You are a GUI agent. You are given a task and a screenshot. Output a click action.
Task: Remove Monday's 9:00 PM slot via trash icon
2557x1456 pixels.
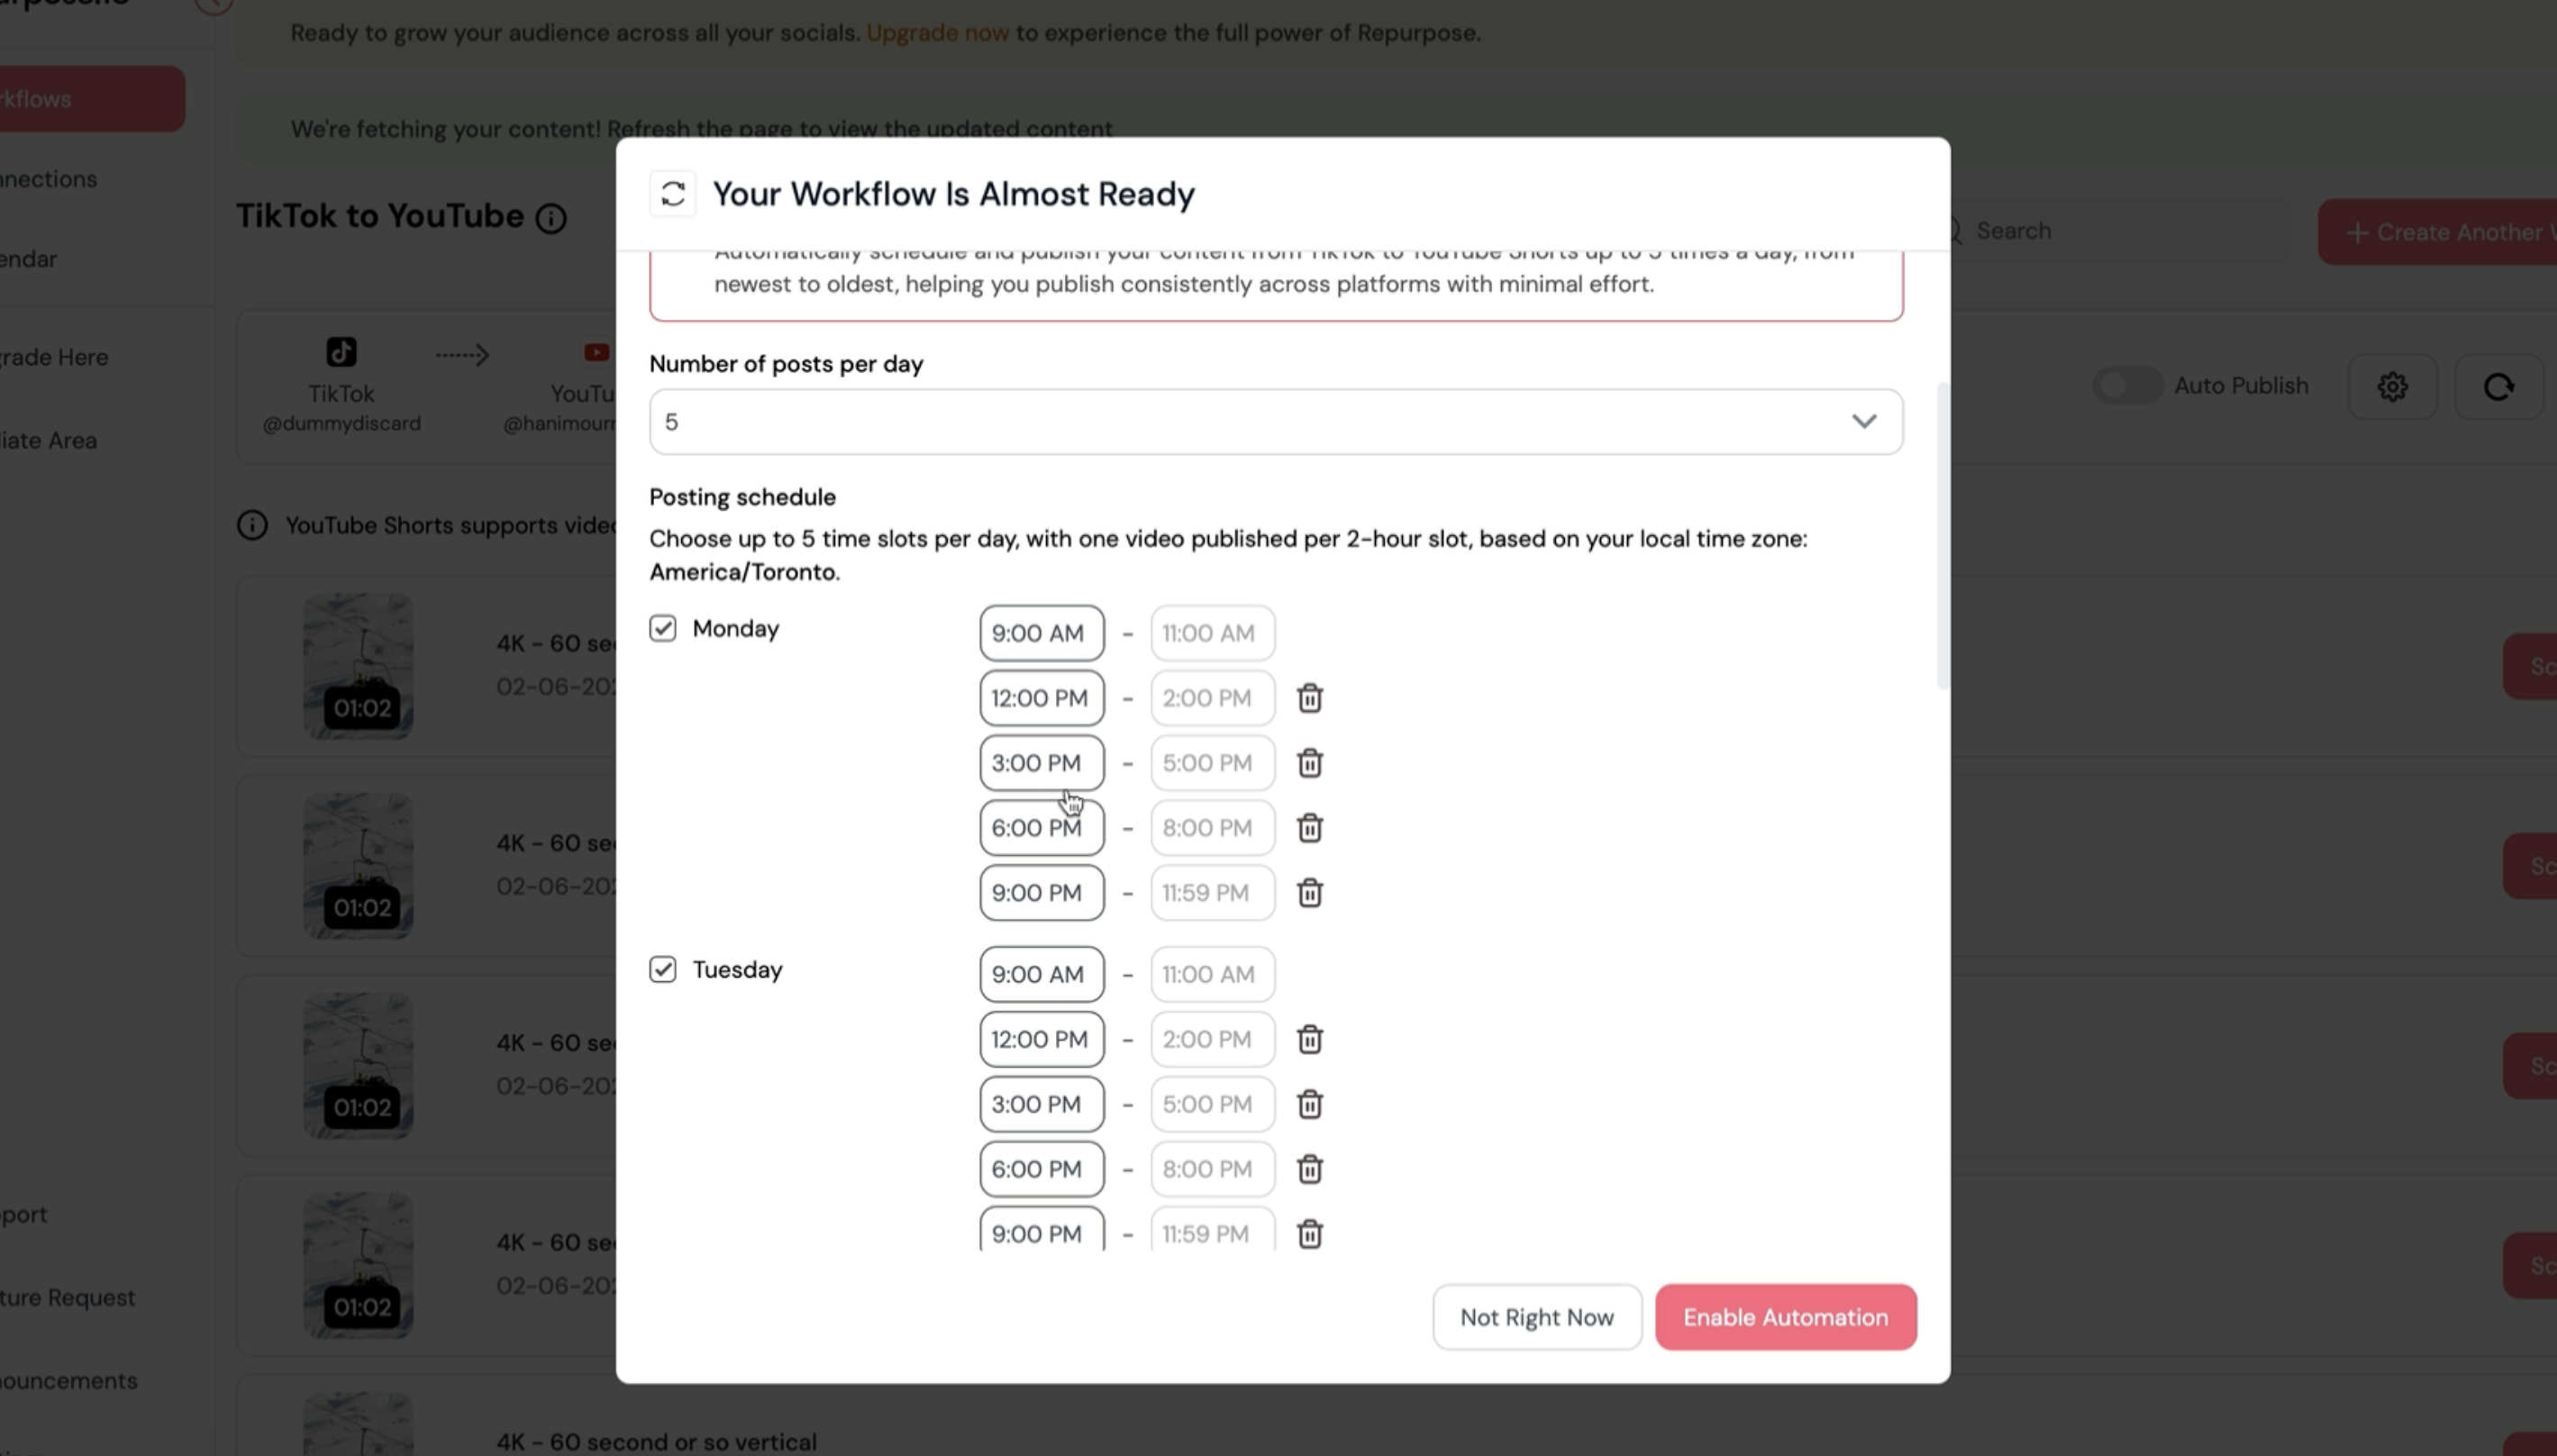(1309, 893)
